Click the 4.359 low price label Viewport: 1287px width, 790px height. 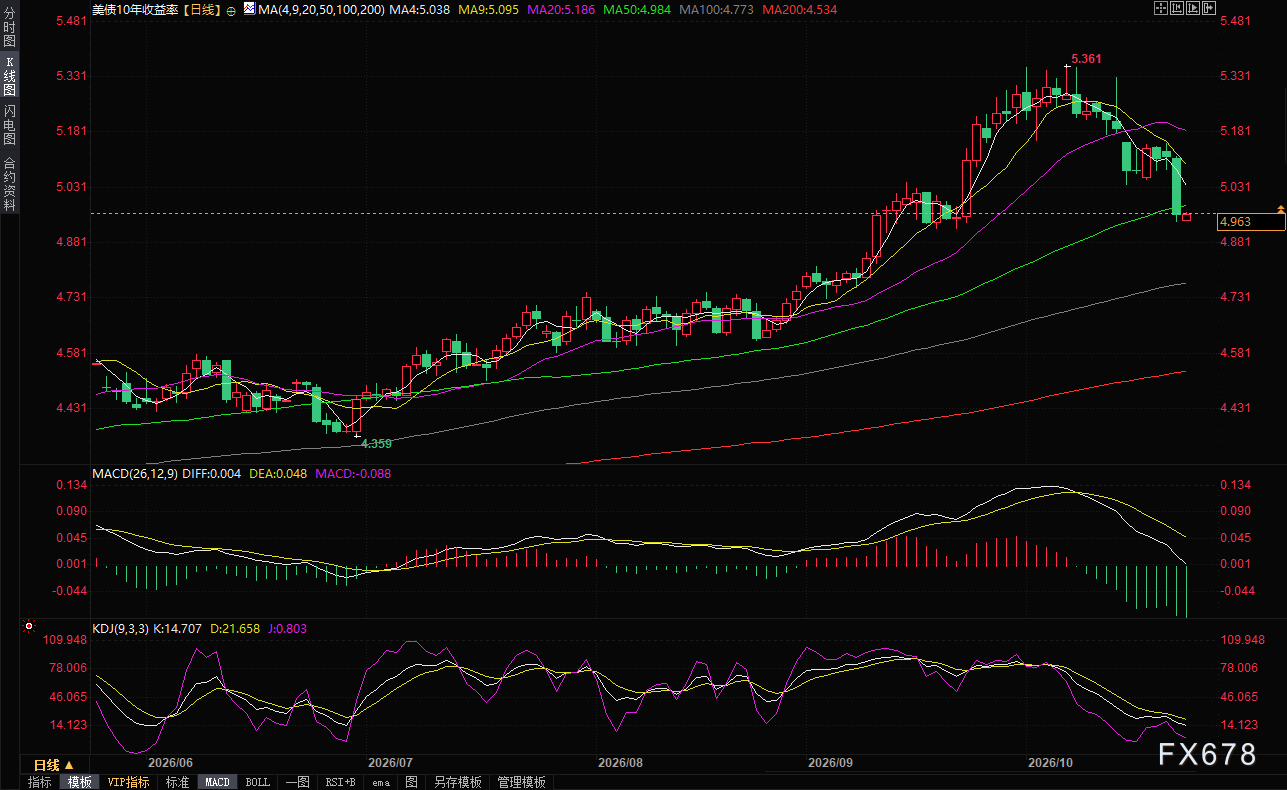coord(376,443)
